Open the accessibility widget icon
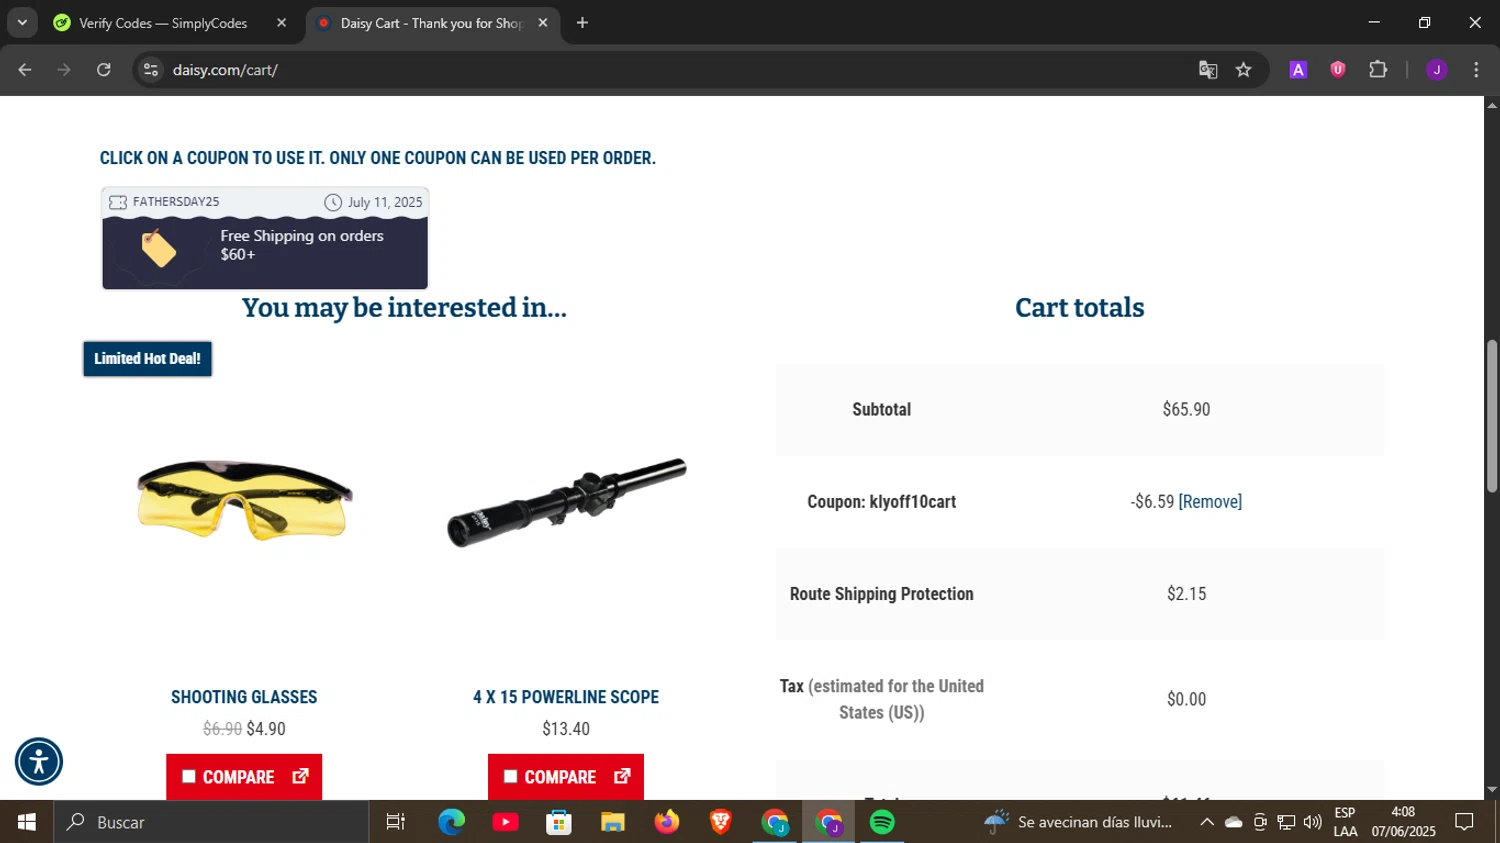The image size is (1500, 843). pos(39,762)
